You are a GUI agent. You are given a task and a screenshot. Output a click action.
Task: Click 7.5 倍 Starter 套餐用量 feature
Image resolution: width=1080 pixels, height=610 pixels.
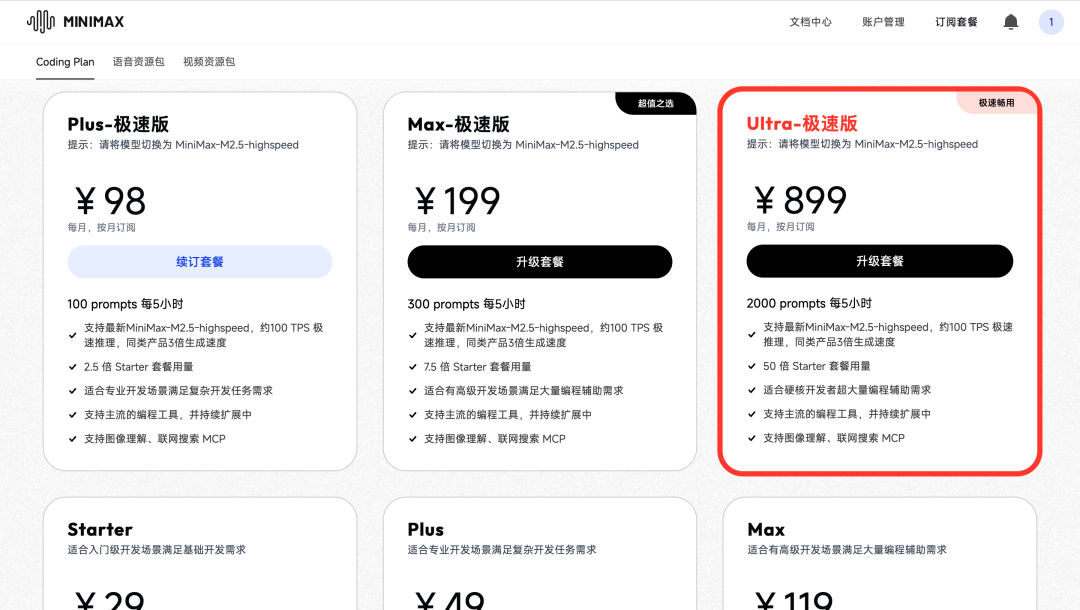pyautogui.click(x=477, y=367)
